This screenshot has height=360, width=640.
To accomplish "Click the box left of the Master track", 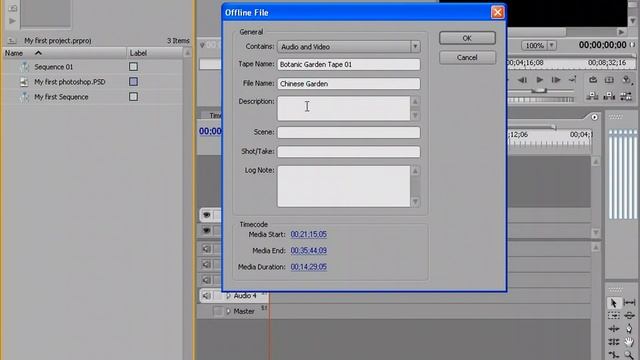I will click(x=218, y=311).
